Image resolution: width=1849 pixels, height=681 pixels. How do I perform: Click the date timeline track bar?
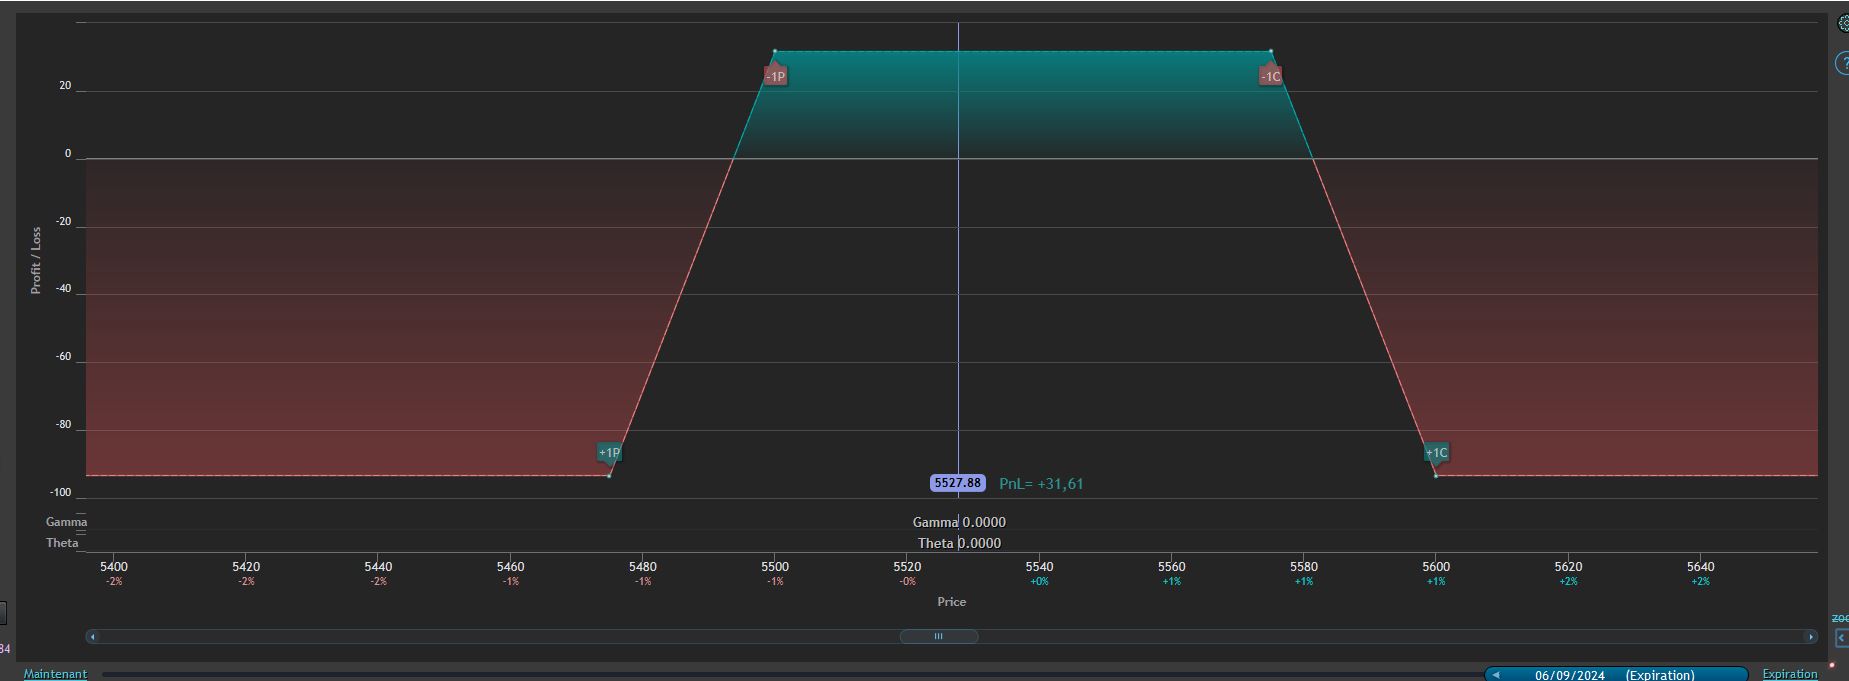(x=792, y=674)
